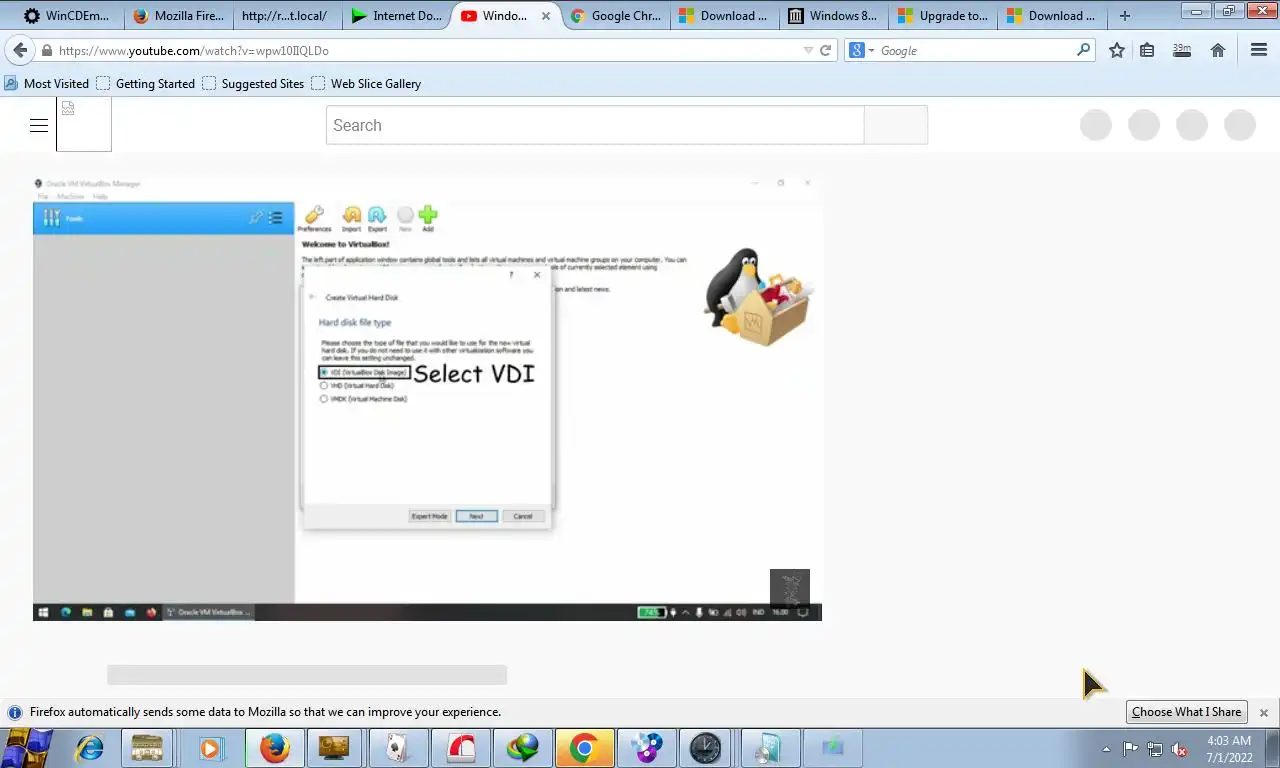Open the Firefox hamburger menu
1280x768 pixels.
1259,50
